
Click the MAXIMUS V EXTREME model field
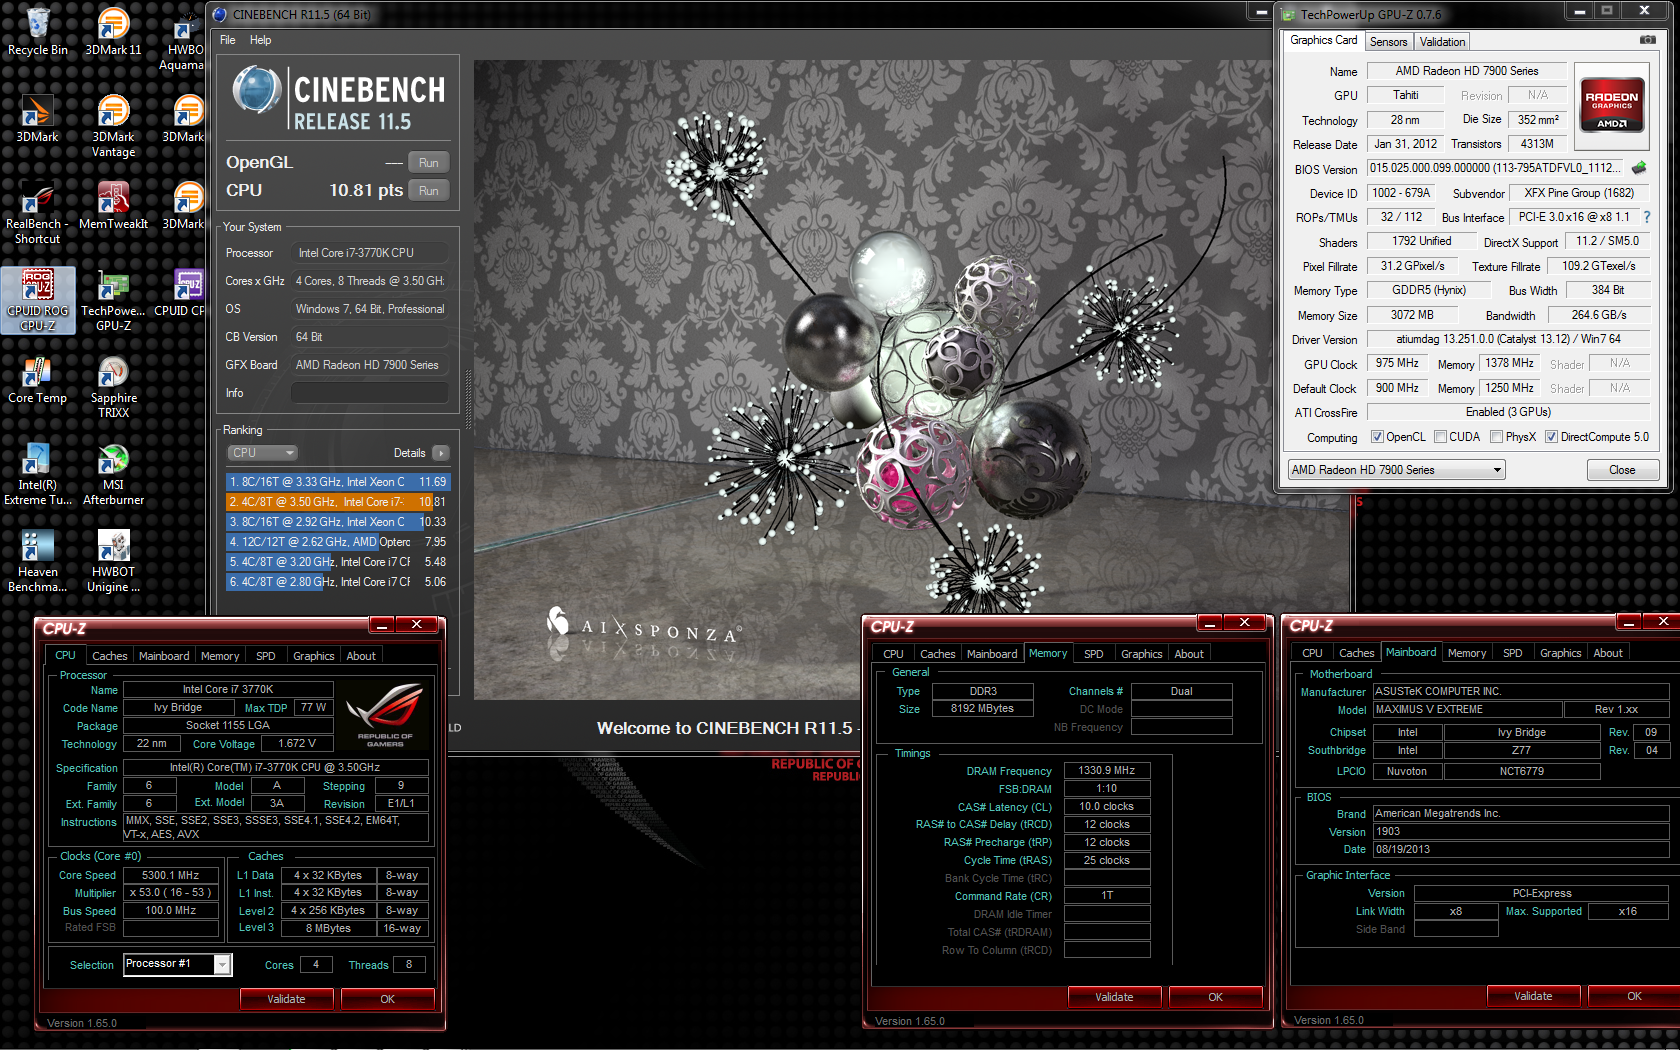click(x=1468, y=709)
